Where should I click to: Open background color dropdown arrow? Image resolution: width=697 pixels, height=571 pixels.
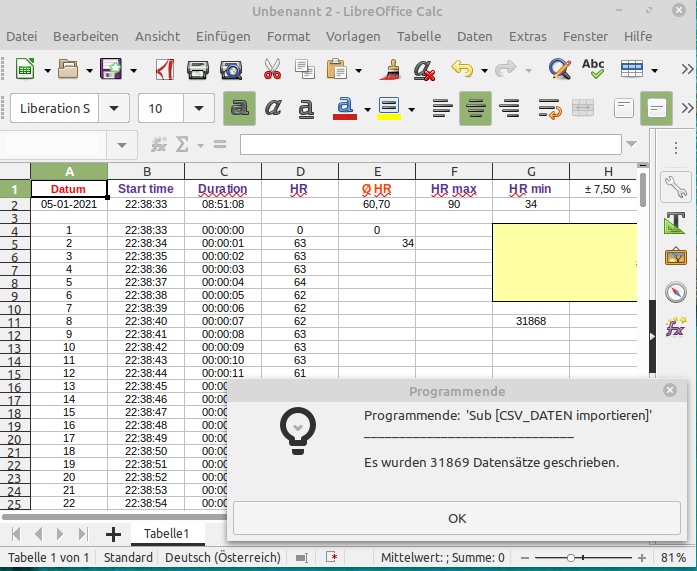click(412, 109)
